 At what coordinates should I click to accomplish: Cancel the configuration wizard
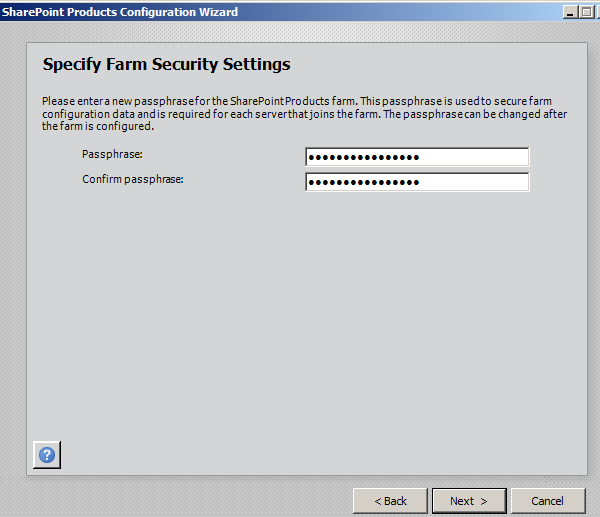pyautogui.click(x=547, y=500)
